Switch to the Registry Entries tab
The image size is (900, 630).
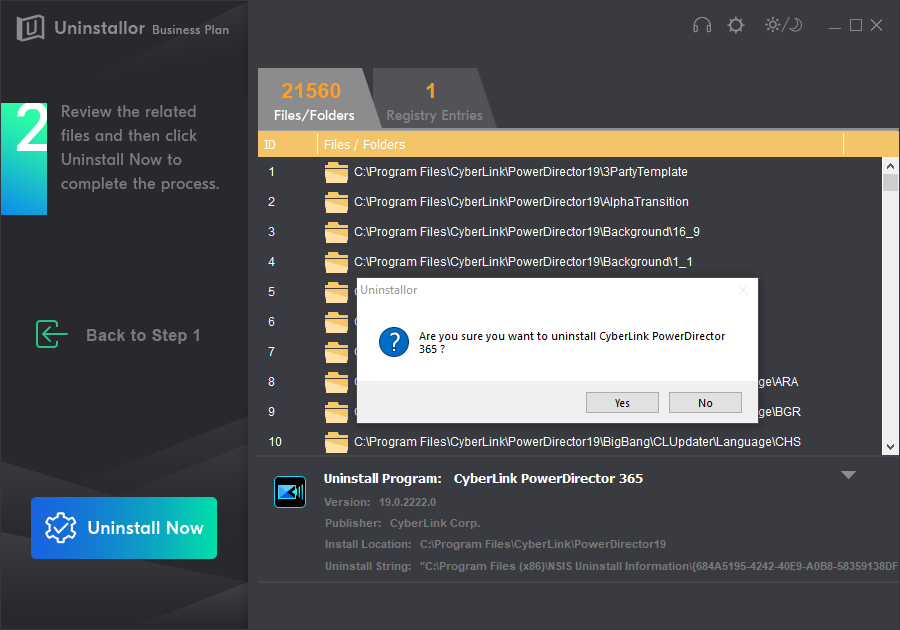tap(434, 99)
